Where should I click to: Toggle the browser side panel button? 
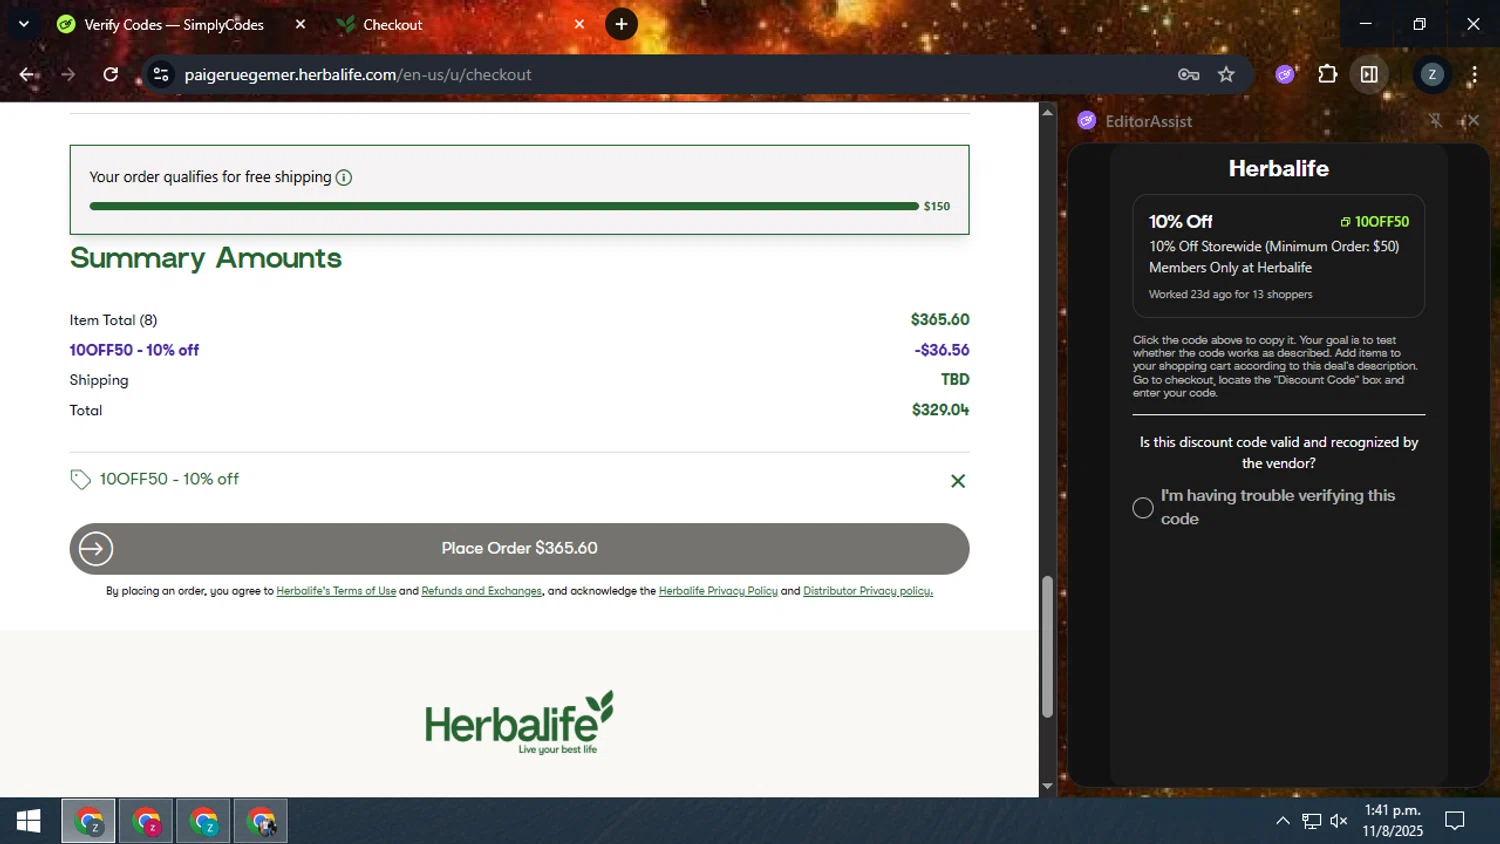1369,75
